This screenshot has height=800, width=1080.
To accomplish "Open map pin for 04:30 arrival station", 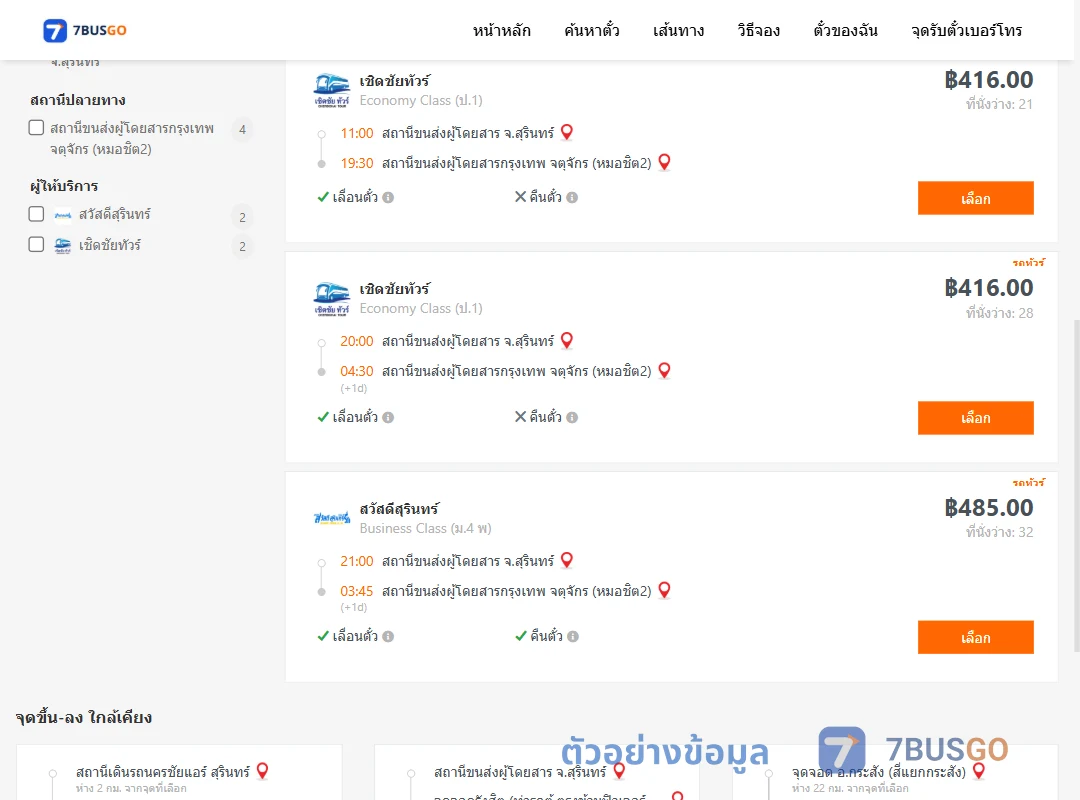I will click(x=665, y=370).
